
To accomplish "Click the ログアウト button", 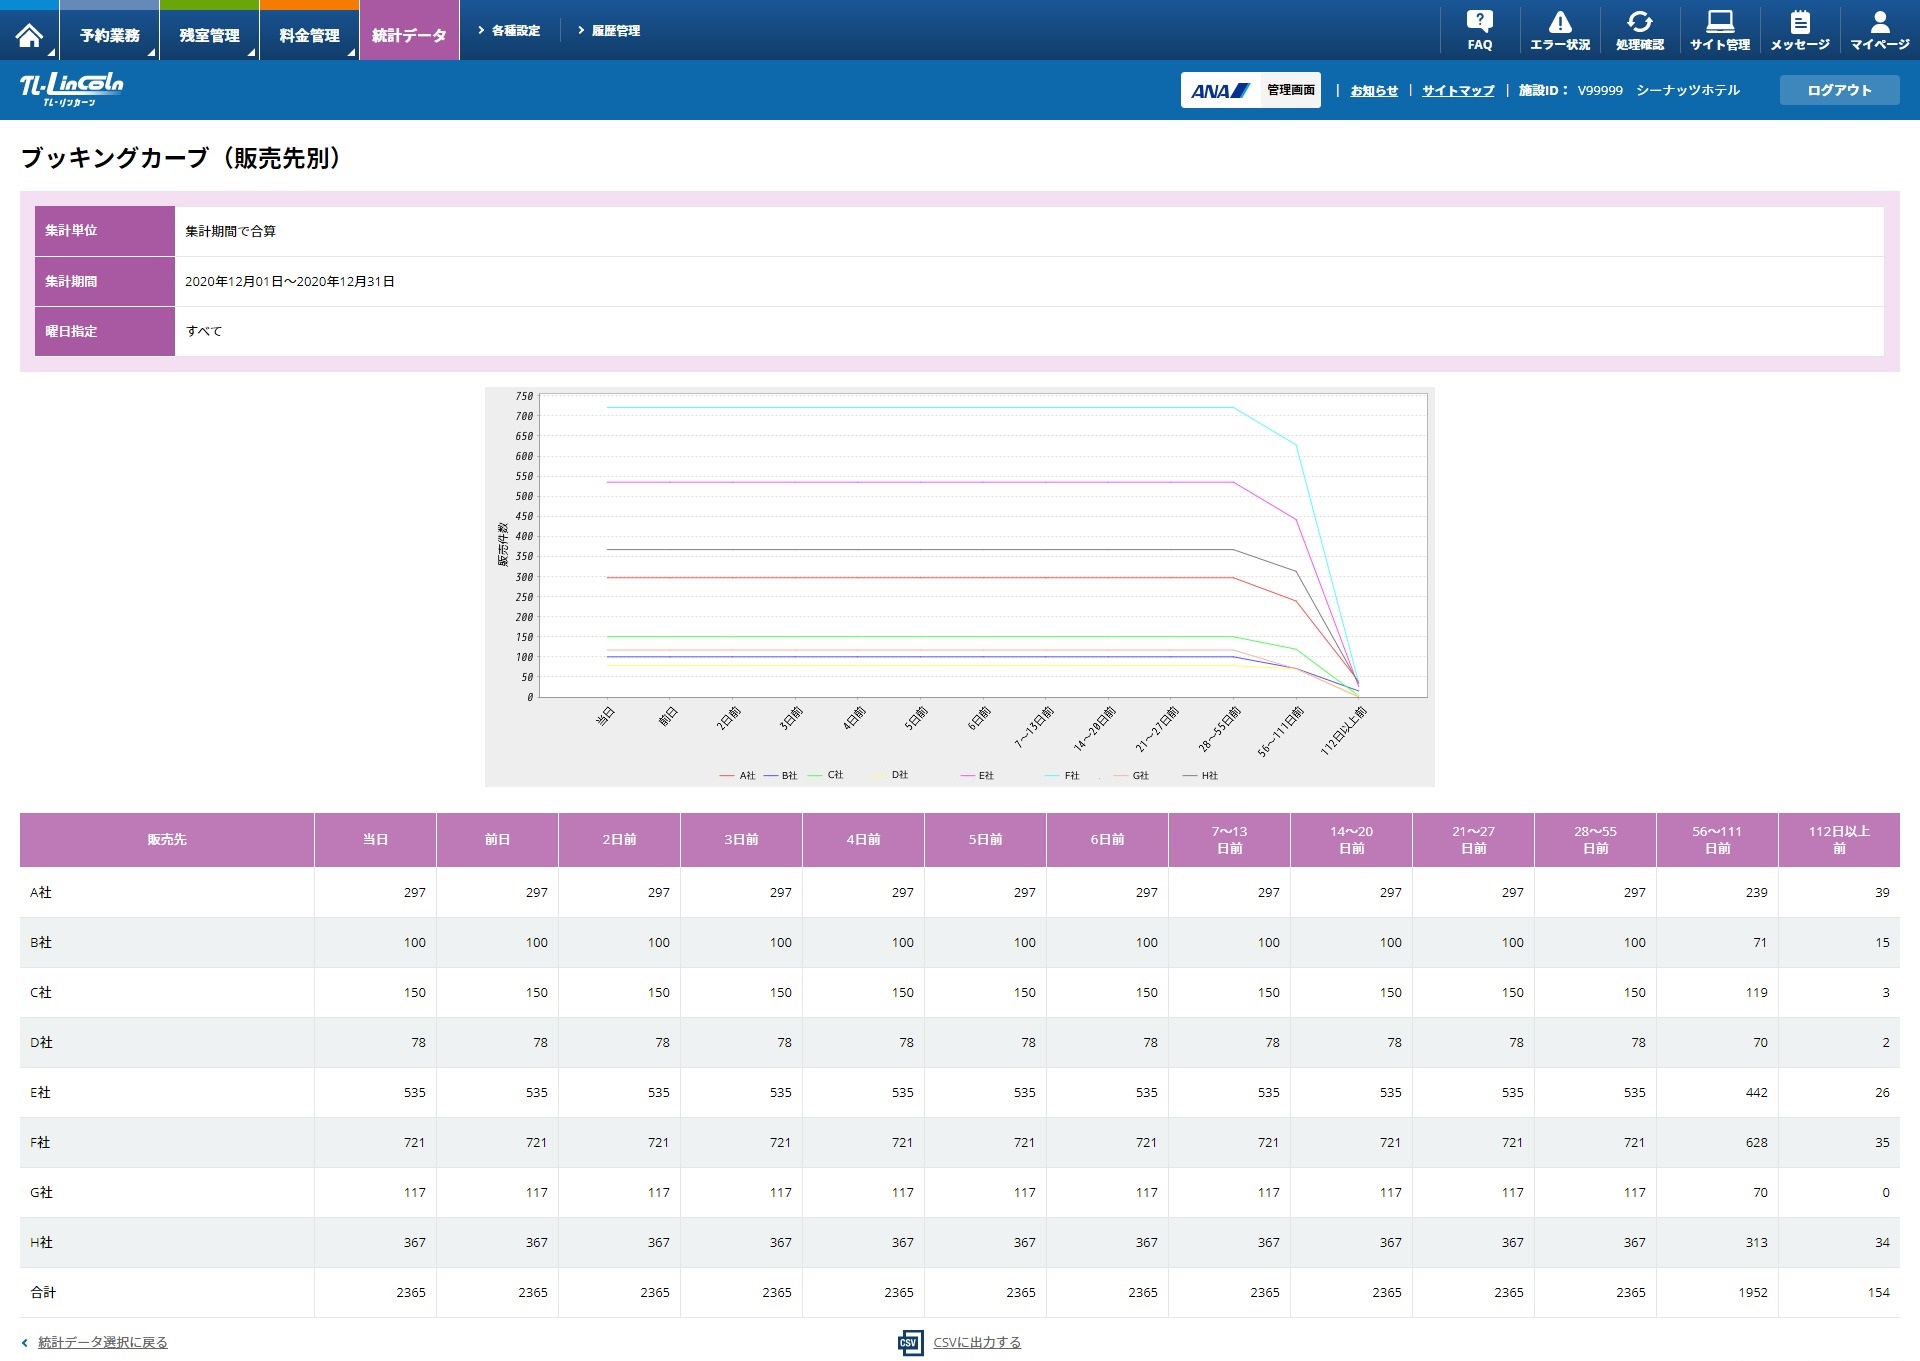I will tap(1838, 90).
